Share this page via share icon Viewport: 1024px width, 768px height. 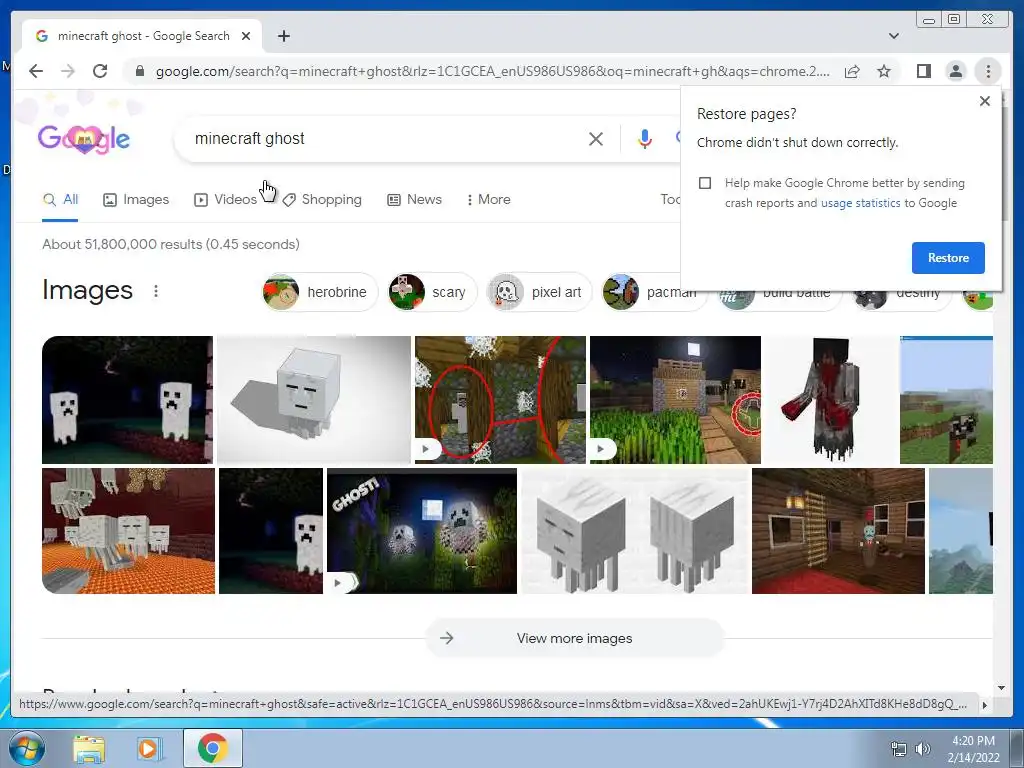click(852, 71)
